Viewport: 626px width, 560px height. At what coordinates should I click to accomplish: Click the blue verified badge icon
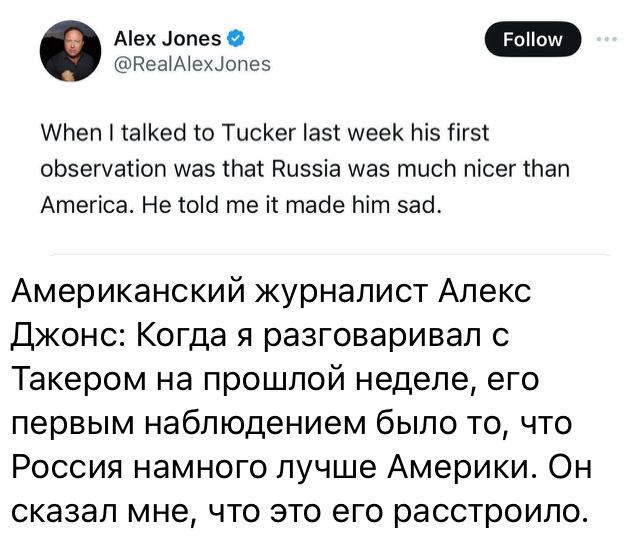(235, 39)
